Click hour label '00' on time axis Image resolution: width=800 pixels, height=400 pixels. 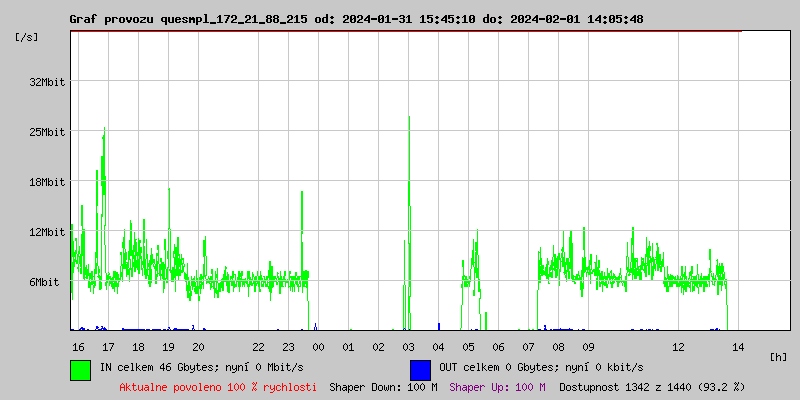[x=318, y=347]
